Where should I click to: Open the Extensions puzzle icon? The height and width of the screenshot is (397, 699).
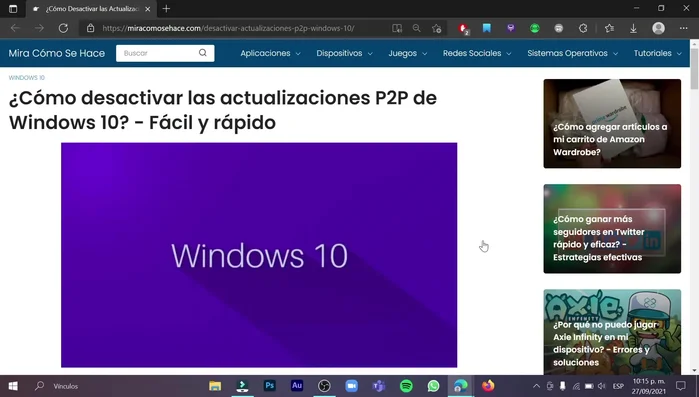click(x=583, y=28)
